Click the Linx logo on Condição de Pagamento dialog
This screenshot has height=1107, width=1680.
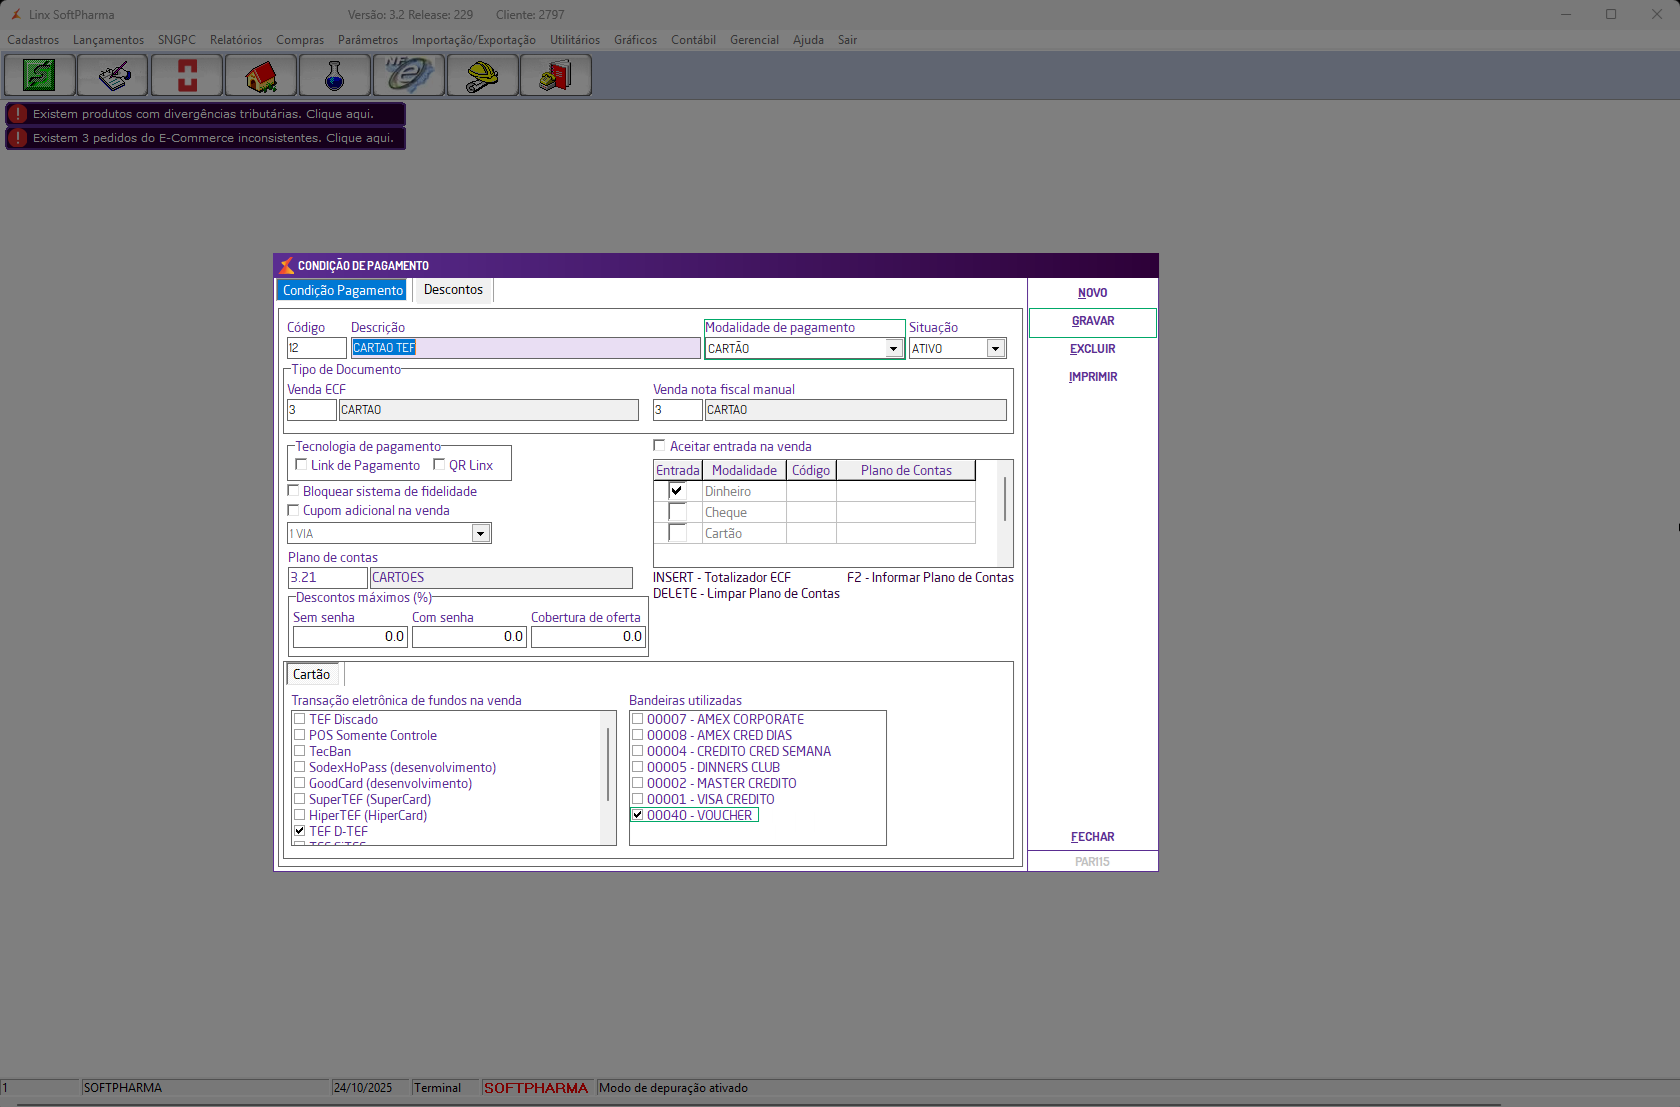click(x=287, y=265)
